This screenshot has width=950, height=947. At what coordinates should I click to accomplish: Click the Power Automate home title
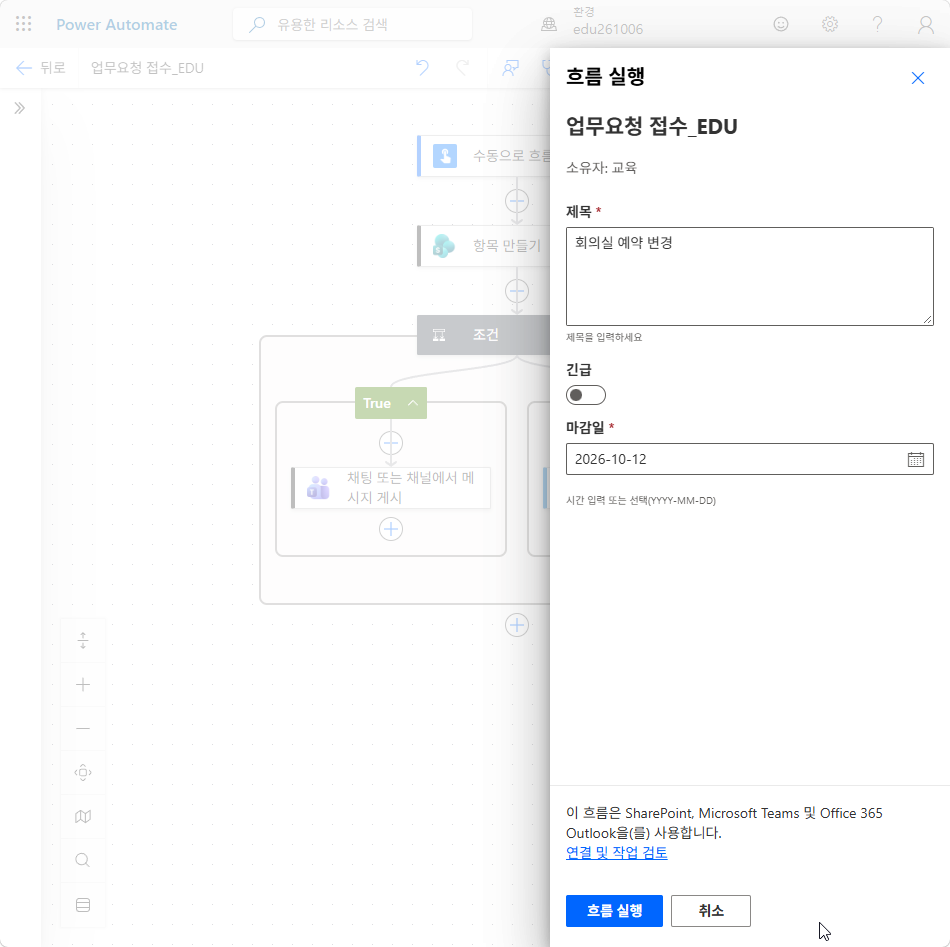[117, 25]
